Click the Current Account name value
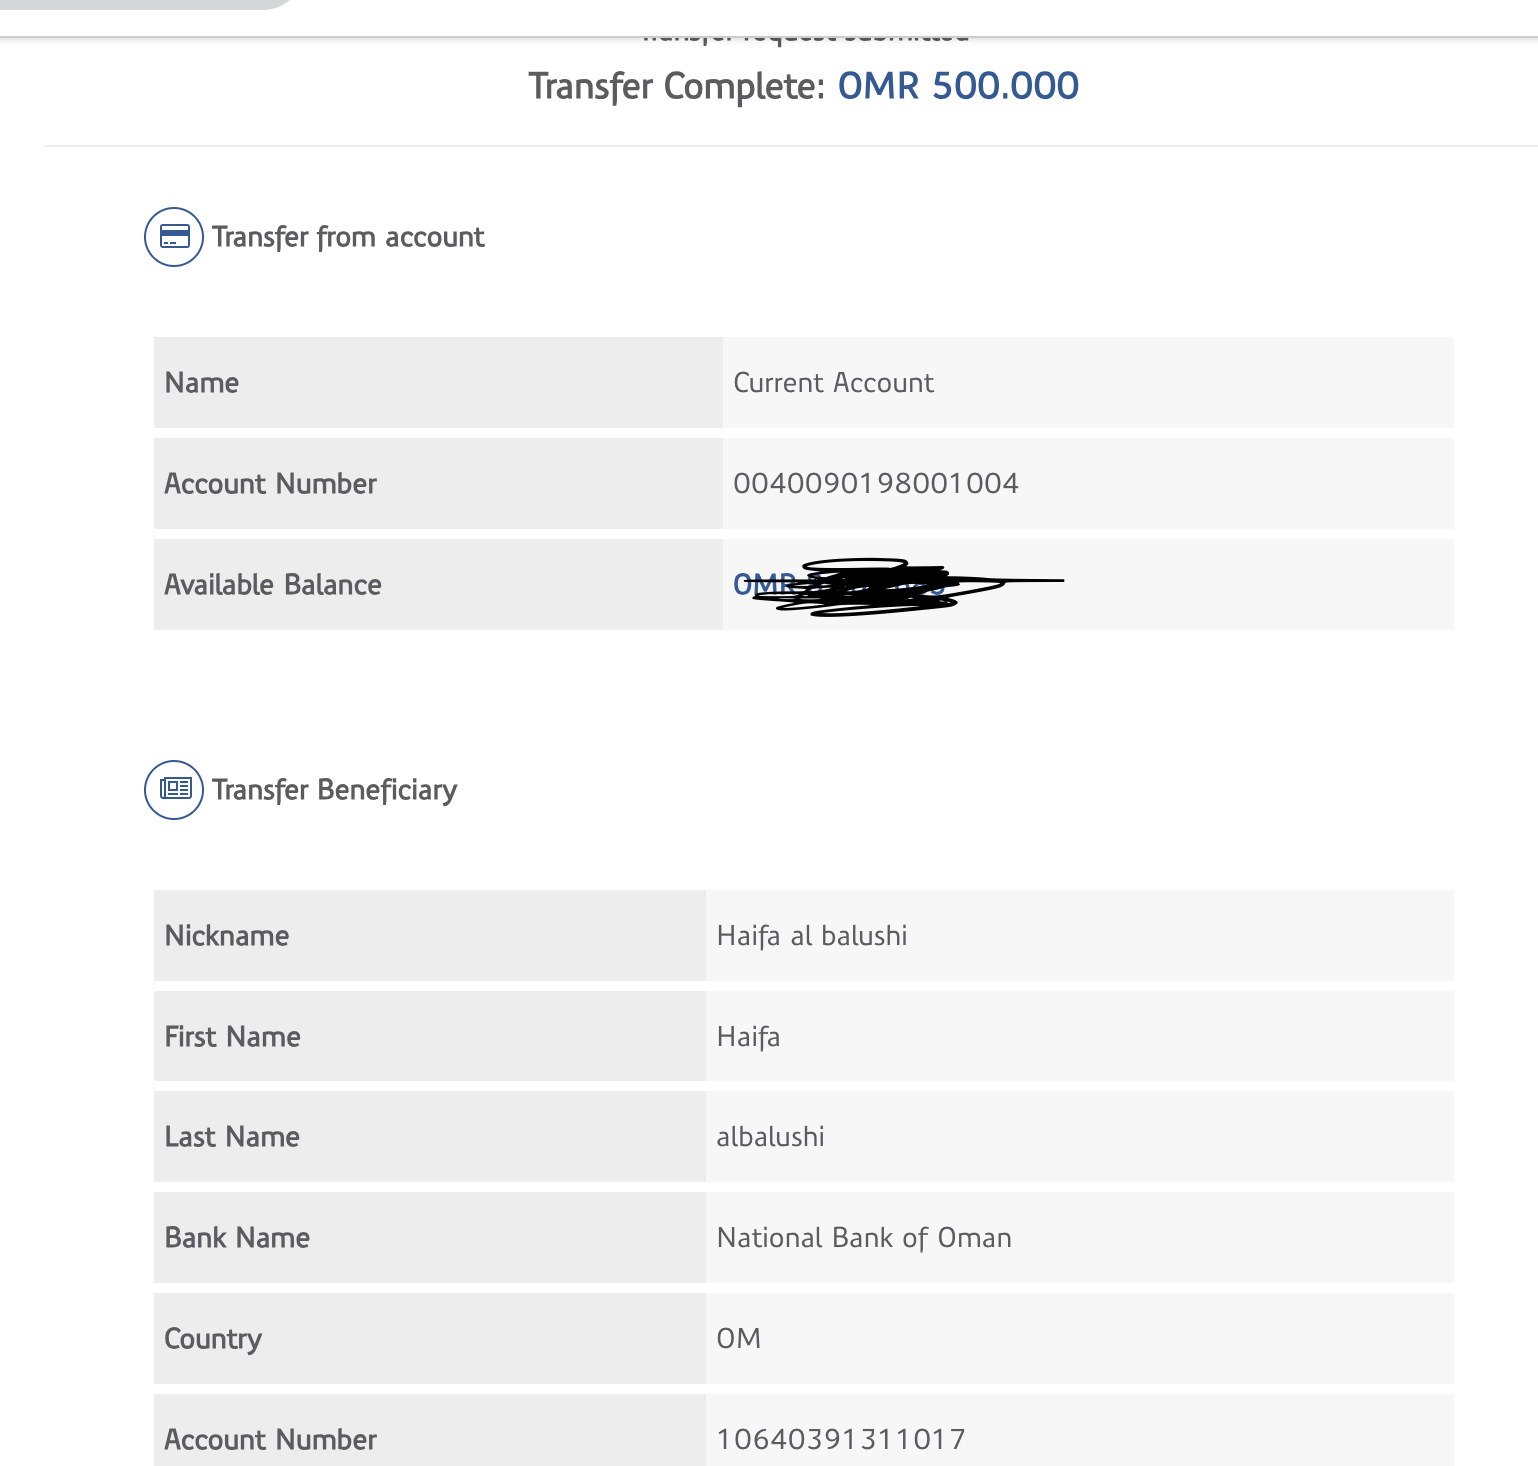This screenshot has width=1538, height=1466. [x=833, y=383]
